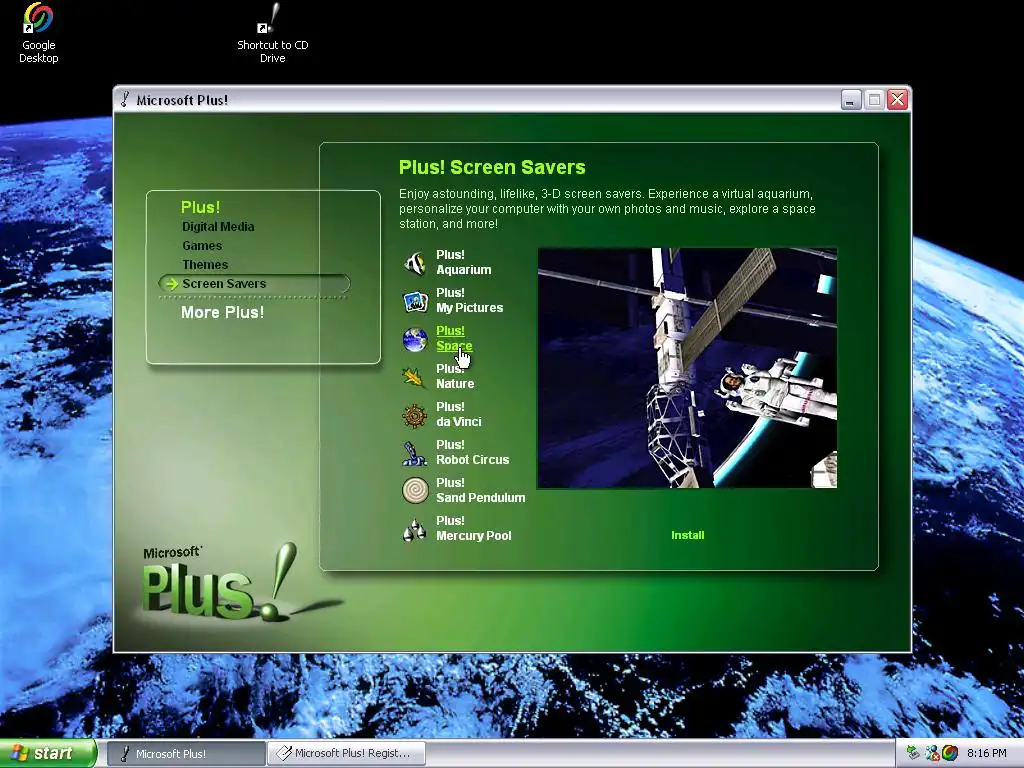This screenshot has width=1024, height=768.
Task: Click the Mercury Pool droplets icon
Action: pyautogui.click(x=415, y=529)
